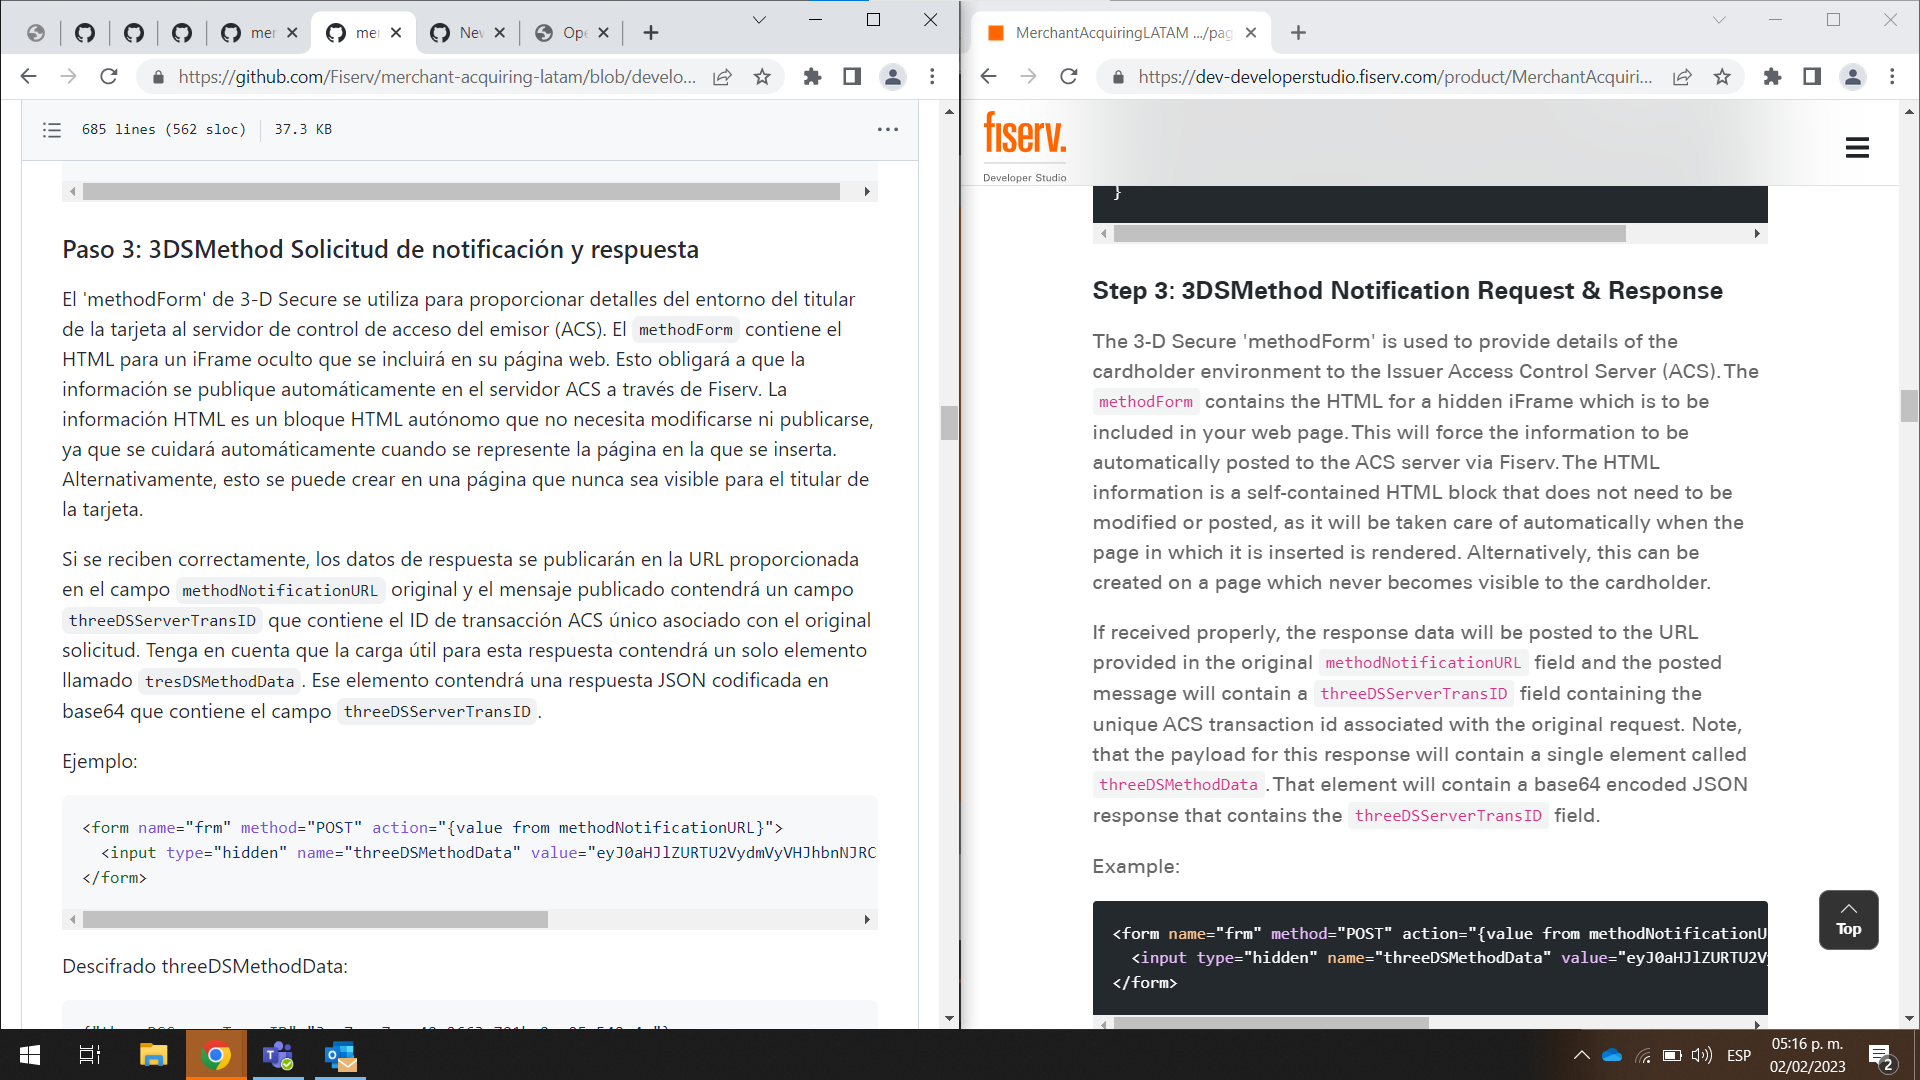This screenshot has height=1080, width=1920.
Task: Toggle side panel in left browser
Action: coord(852,77)
